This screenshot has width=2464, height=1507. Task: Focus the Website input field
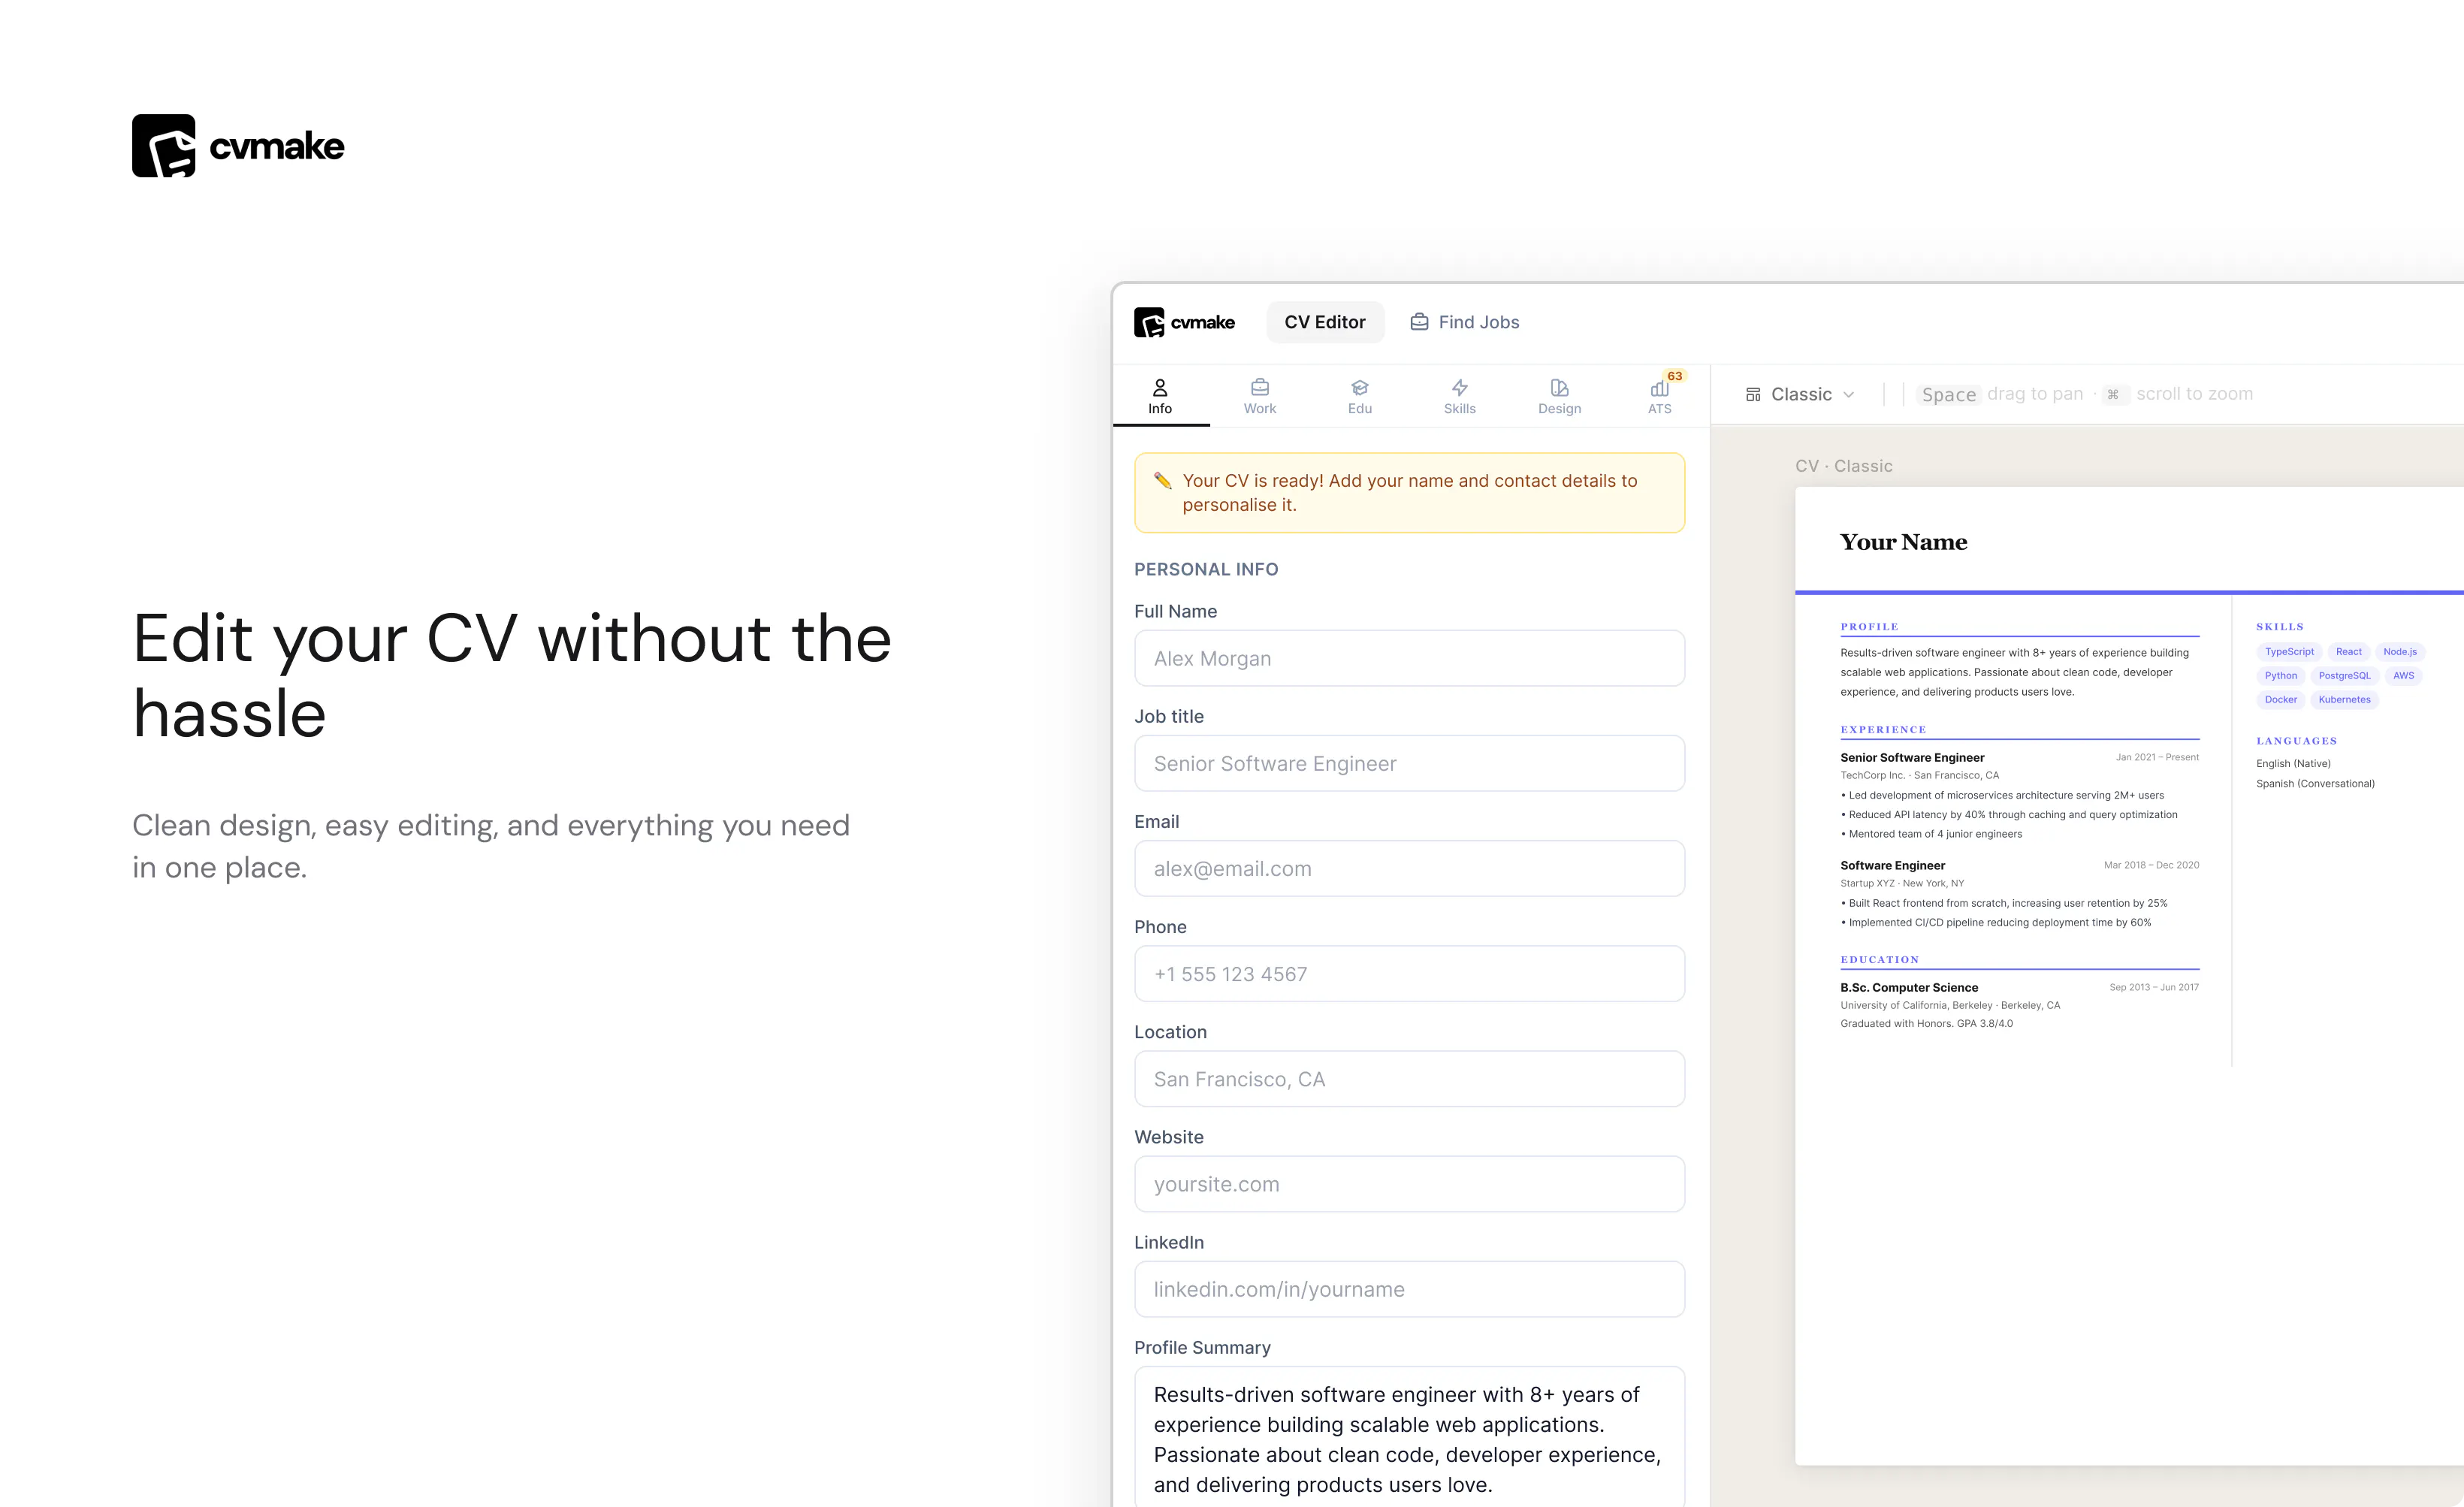click(x=1409, y=1184)
